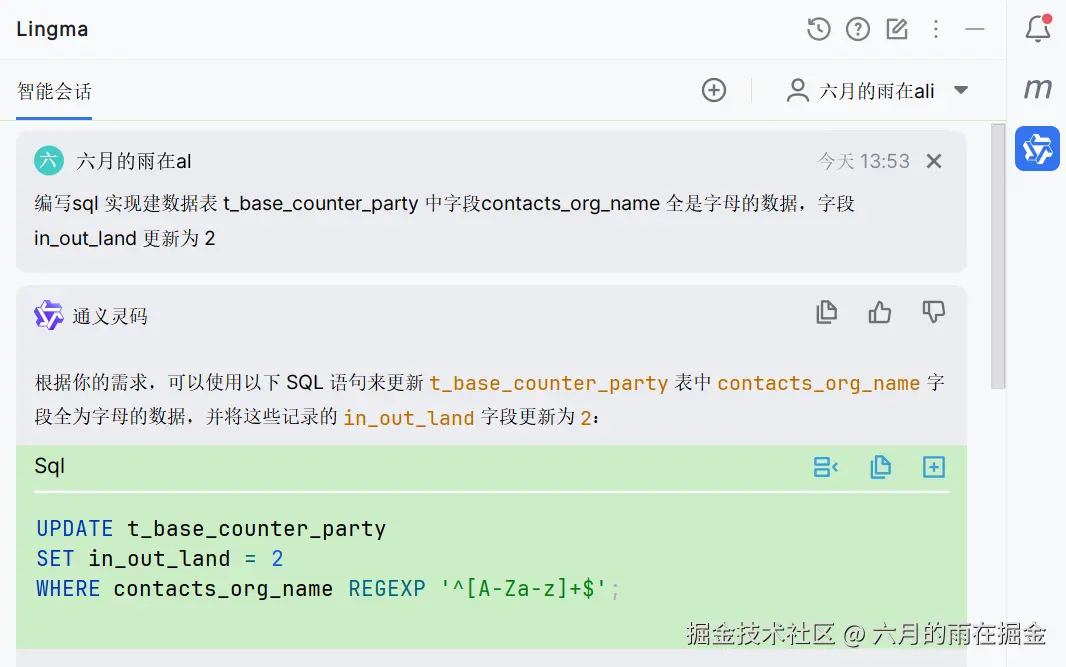Click the chat panel vertical scrollbar
The height and width of the screenshot is (667, 1066).
click(x=997, y=256)
